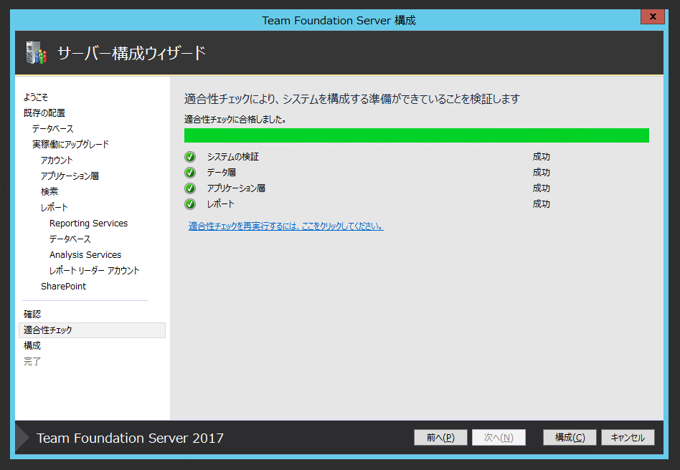
Task: Open 実稼働にアップグレード step
Action: [70, 144]
